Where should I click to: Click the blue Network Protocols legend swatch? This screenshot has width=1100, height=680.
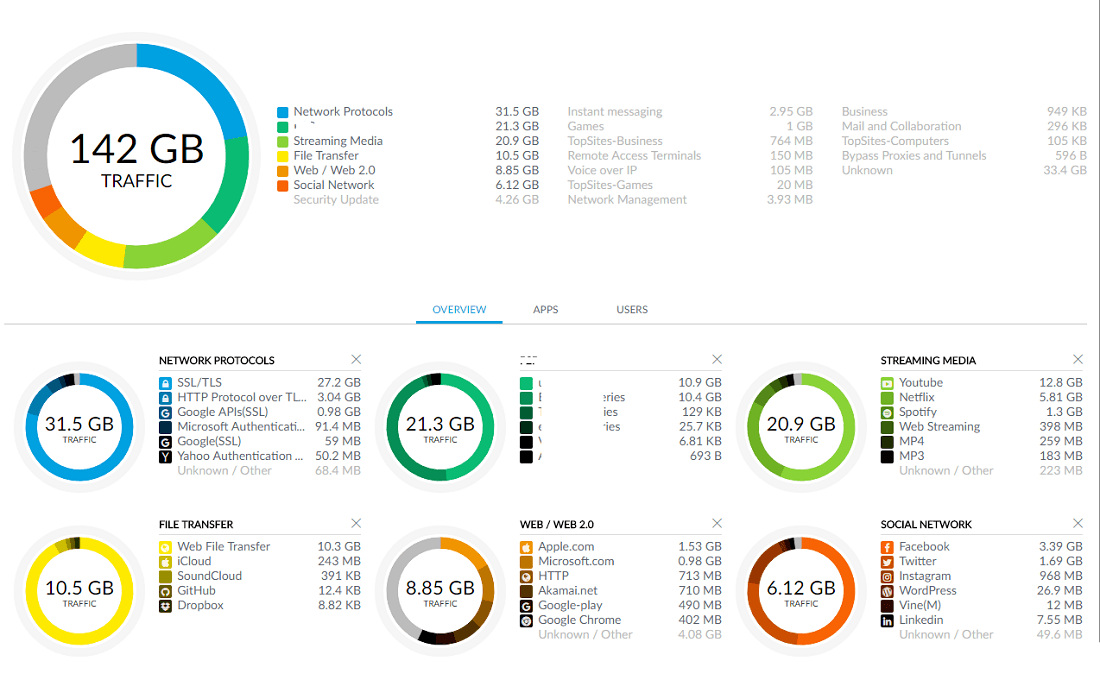click(283, 112)
